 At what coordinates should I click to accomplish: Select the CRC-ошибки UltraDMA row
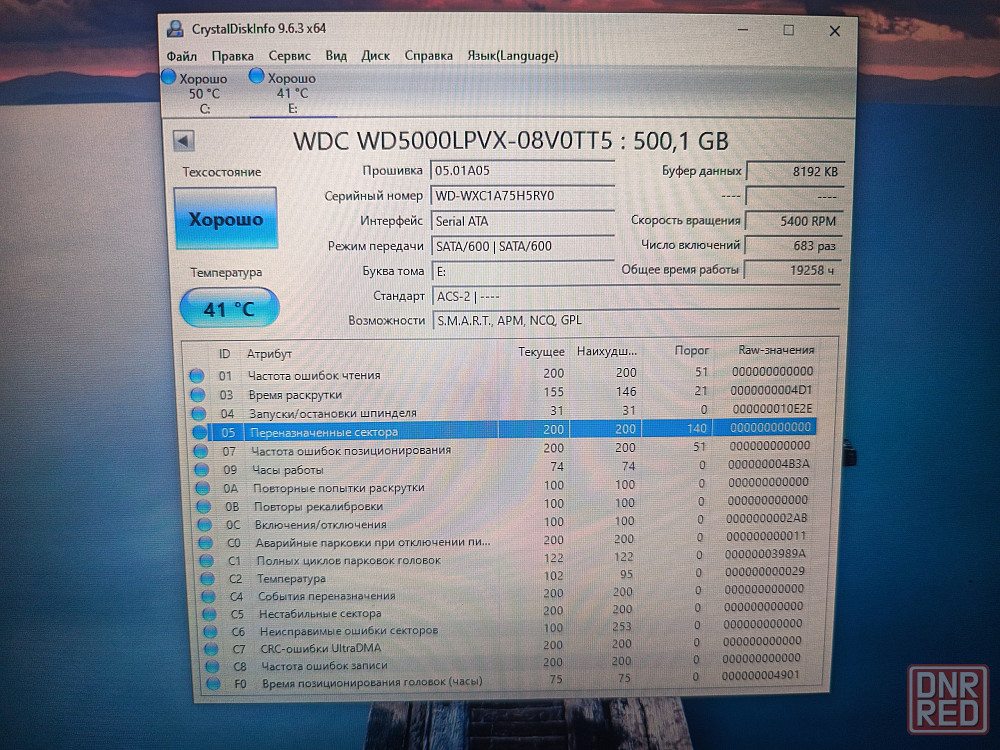tap(504, 646)
